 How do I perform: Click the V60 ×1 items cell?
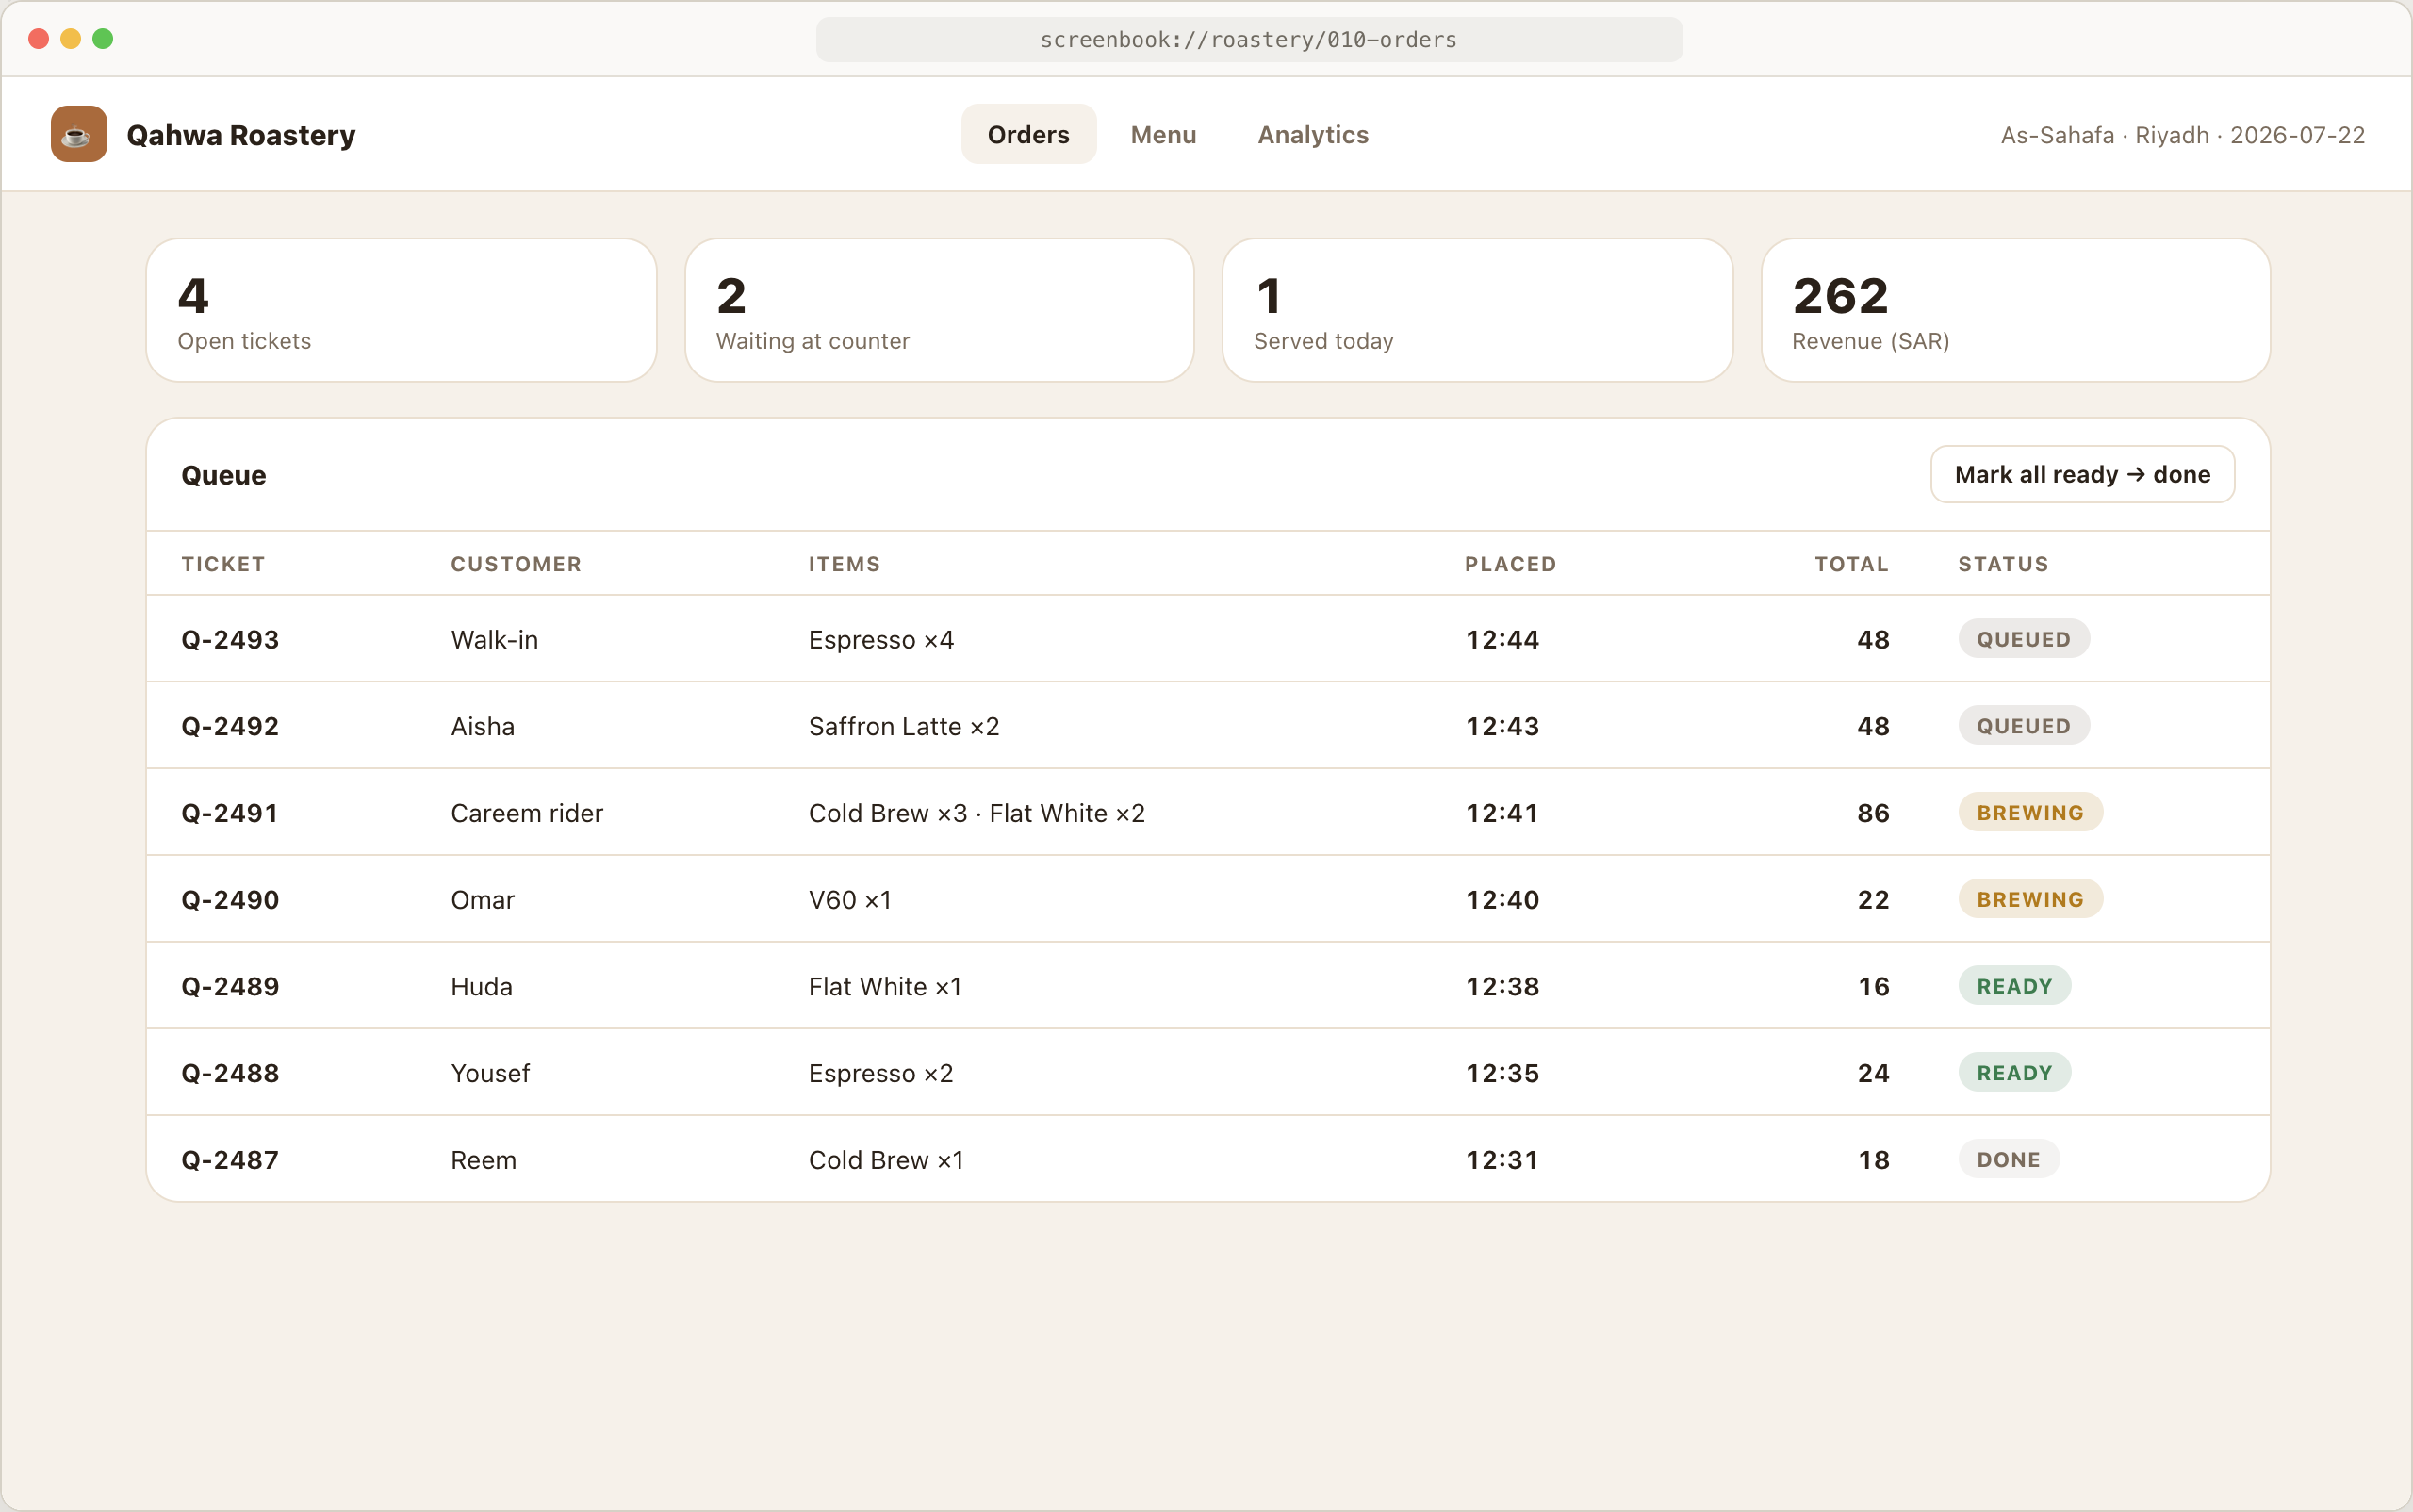tap(849, 900)
